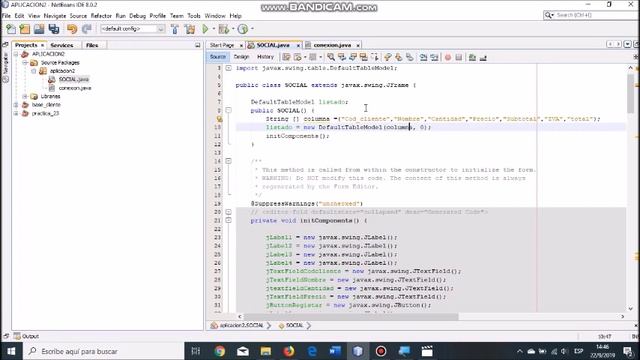Switch editor to Source view
The height and width of the screenshot is (360, 640).
pos(218,57)
